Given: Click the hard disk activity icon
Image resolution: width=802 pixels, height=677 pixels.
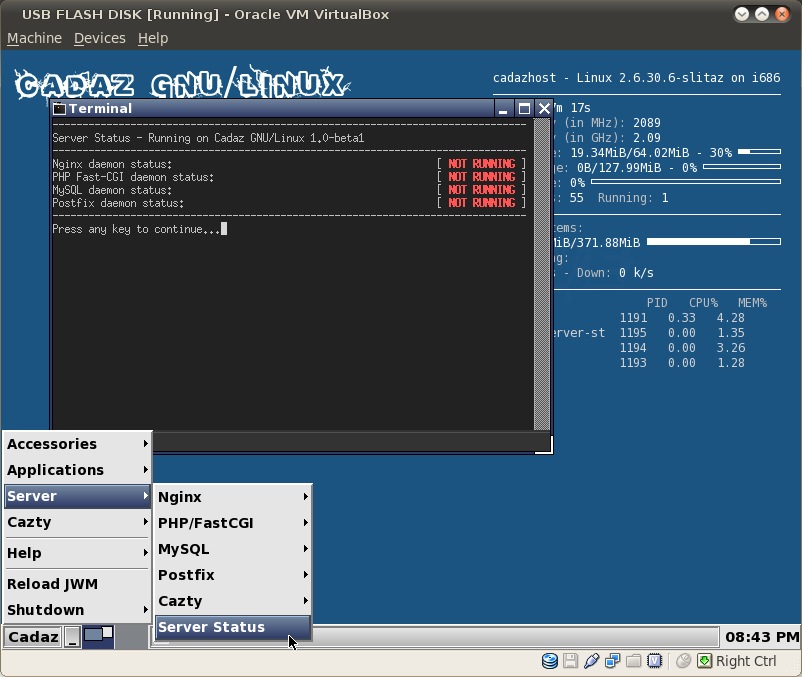Looking at the screenshot, I should click(x=549, y=661).
